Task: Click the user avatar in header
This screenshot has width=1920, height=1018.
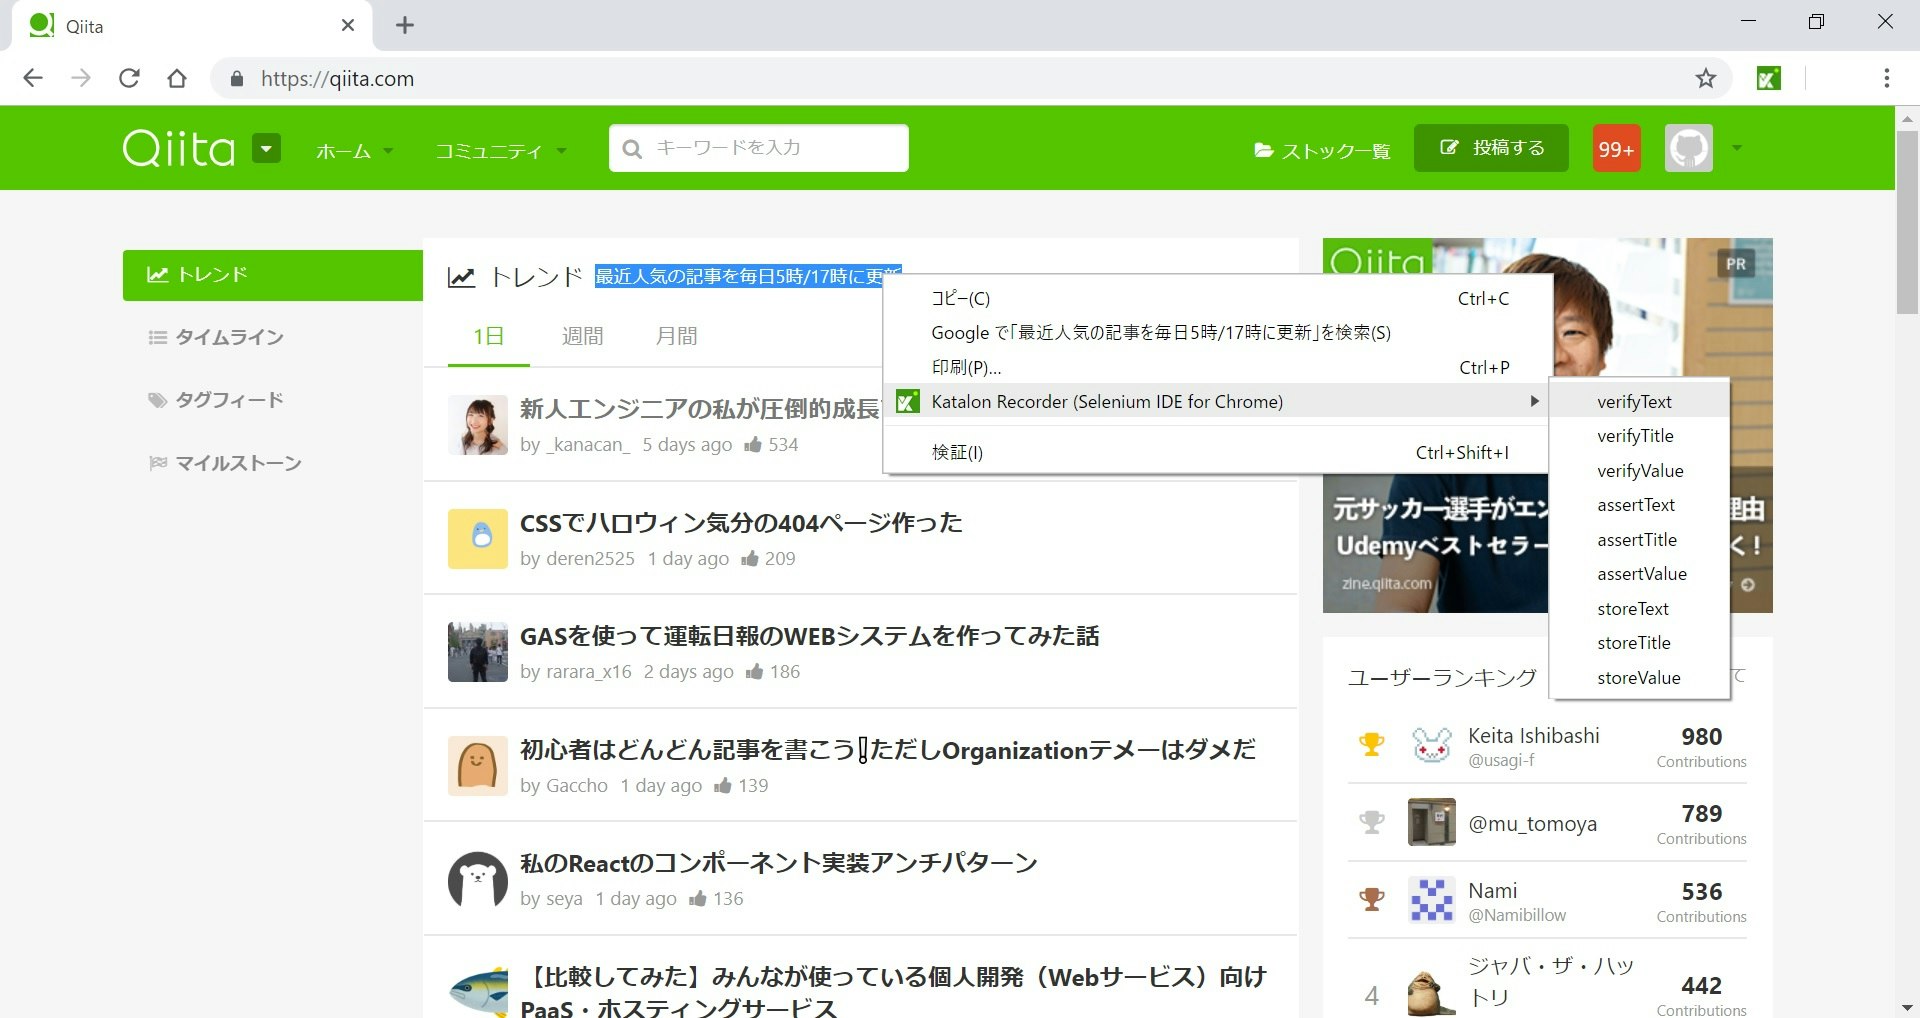Action: (1689, 148)
